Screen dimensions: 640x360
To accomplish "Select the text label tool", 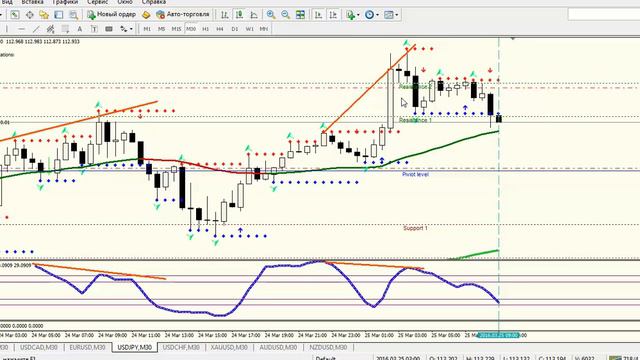I will tap(94, 29).
